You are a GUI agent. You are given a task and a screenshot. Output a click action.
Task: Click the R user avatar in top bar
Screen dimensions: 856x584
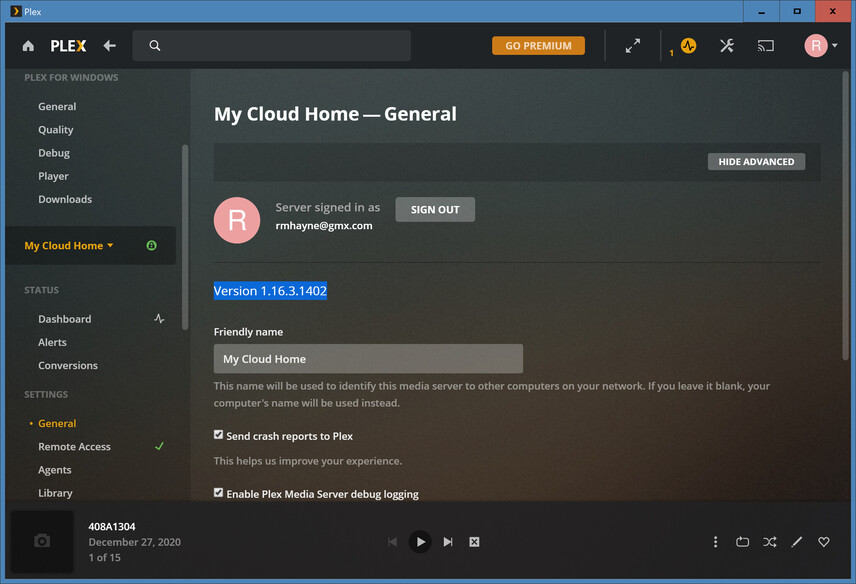816,46
